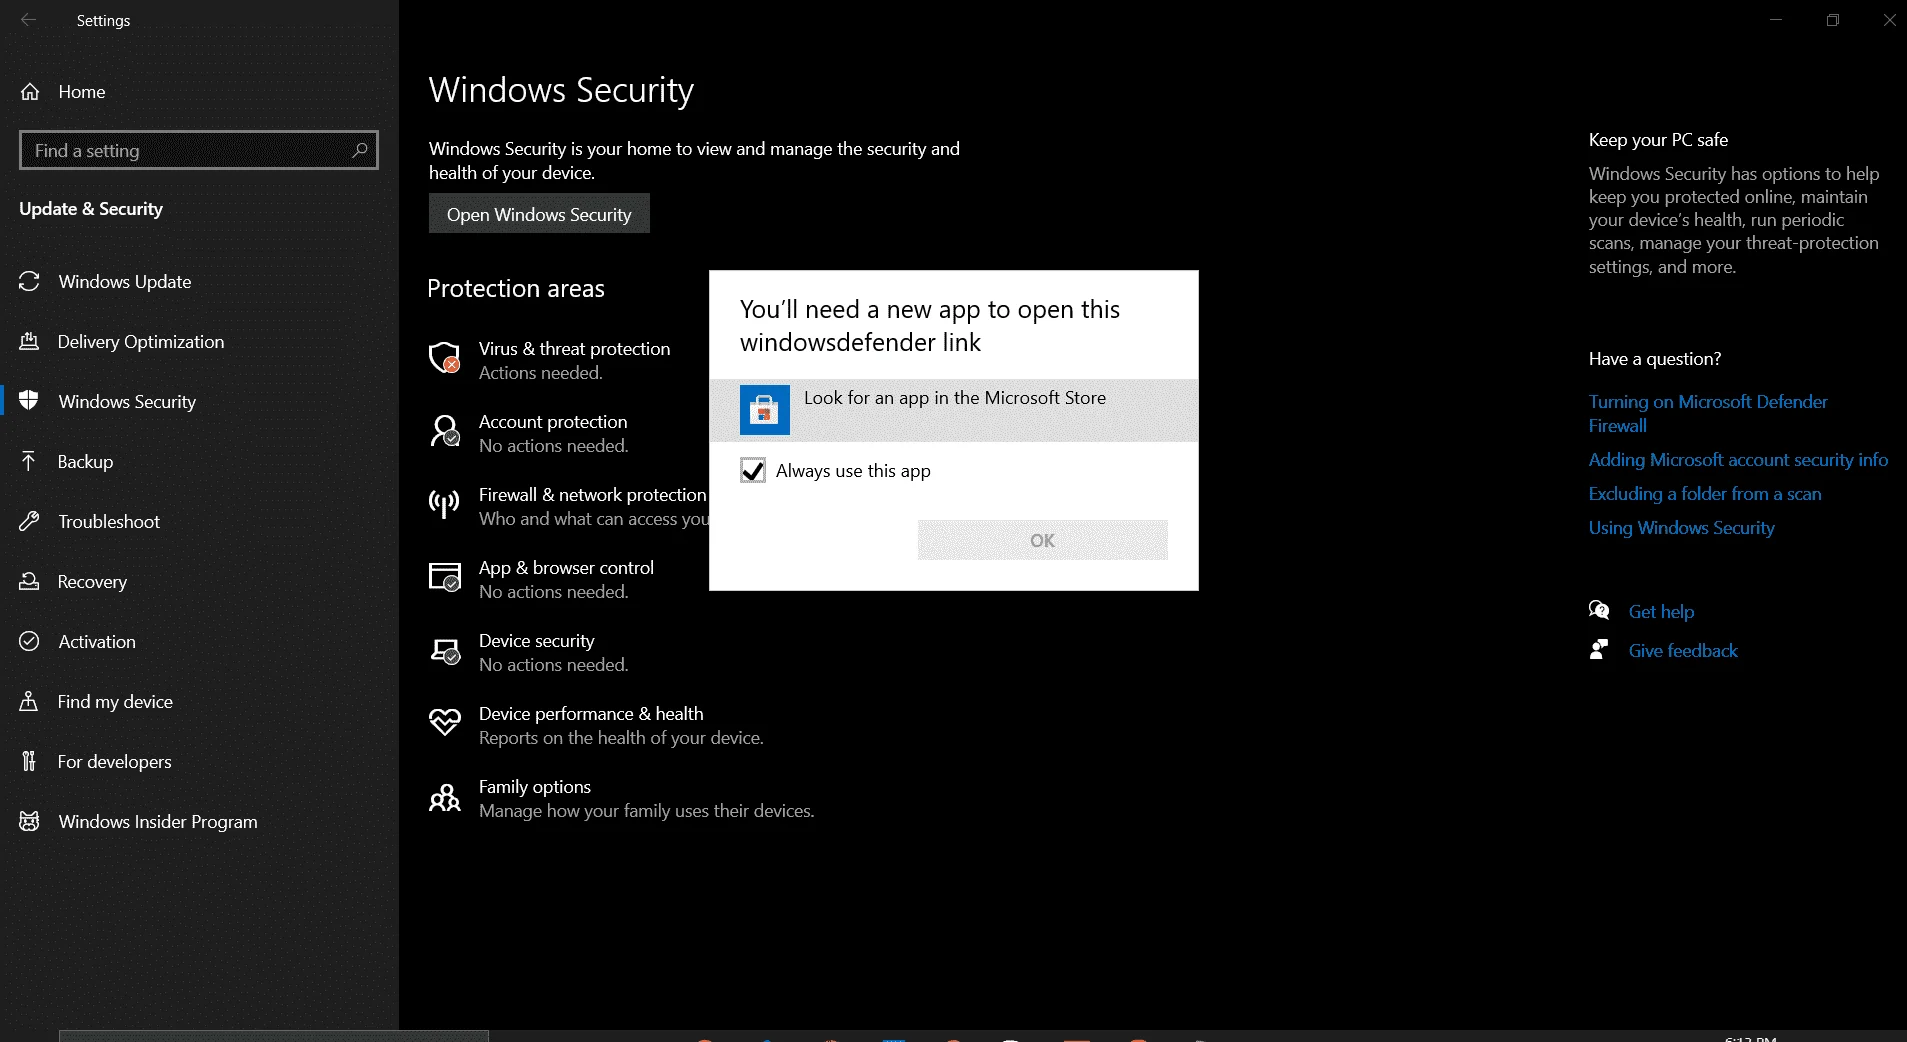Image resolution: width=1907 pixels, height=1042 pixels.
Task: Click the Backup upward arrow icon
Action: [x=30, y=462]
